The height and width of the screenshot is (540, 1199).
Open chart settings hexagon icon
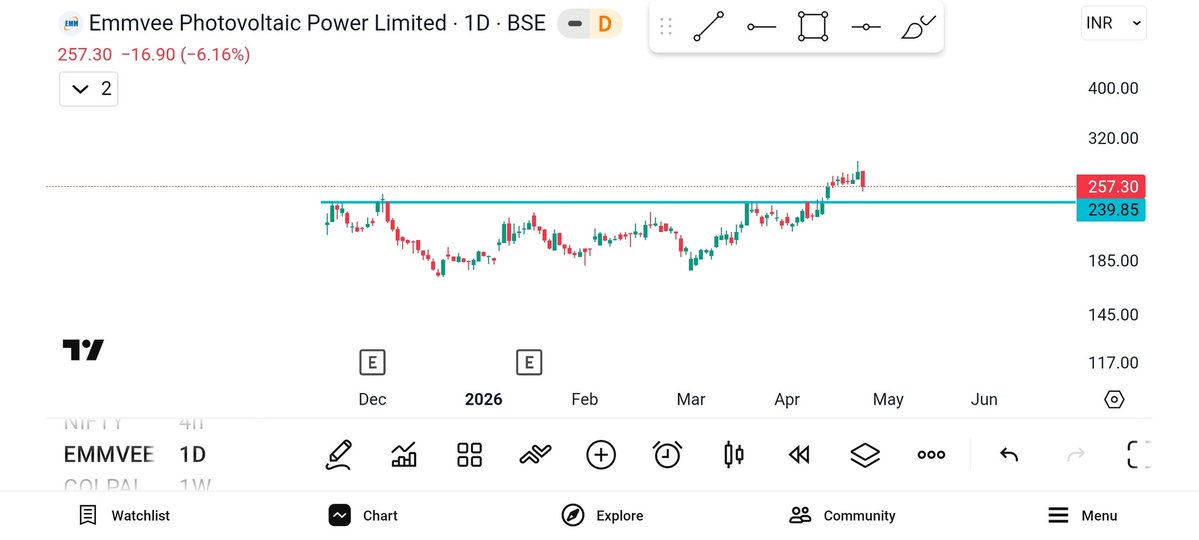pos(1115,399)
